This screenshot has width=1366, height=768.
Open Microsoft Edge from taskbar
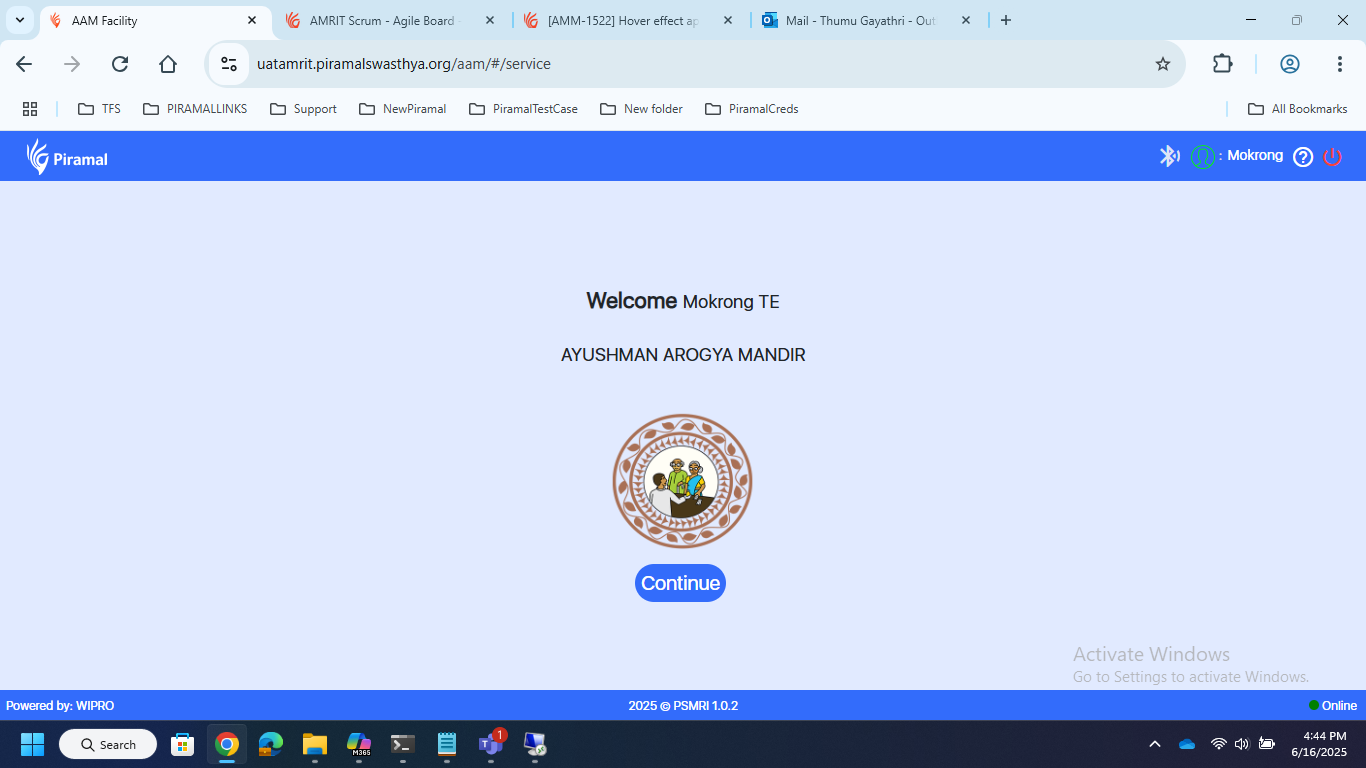271,744
